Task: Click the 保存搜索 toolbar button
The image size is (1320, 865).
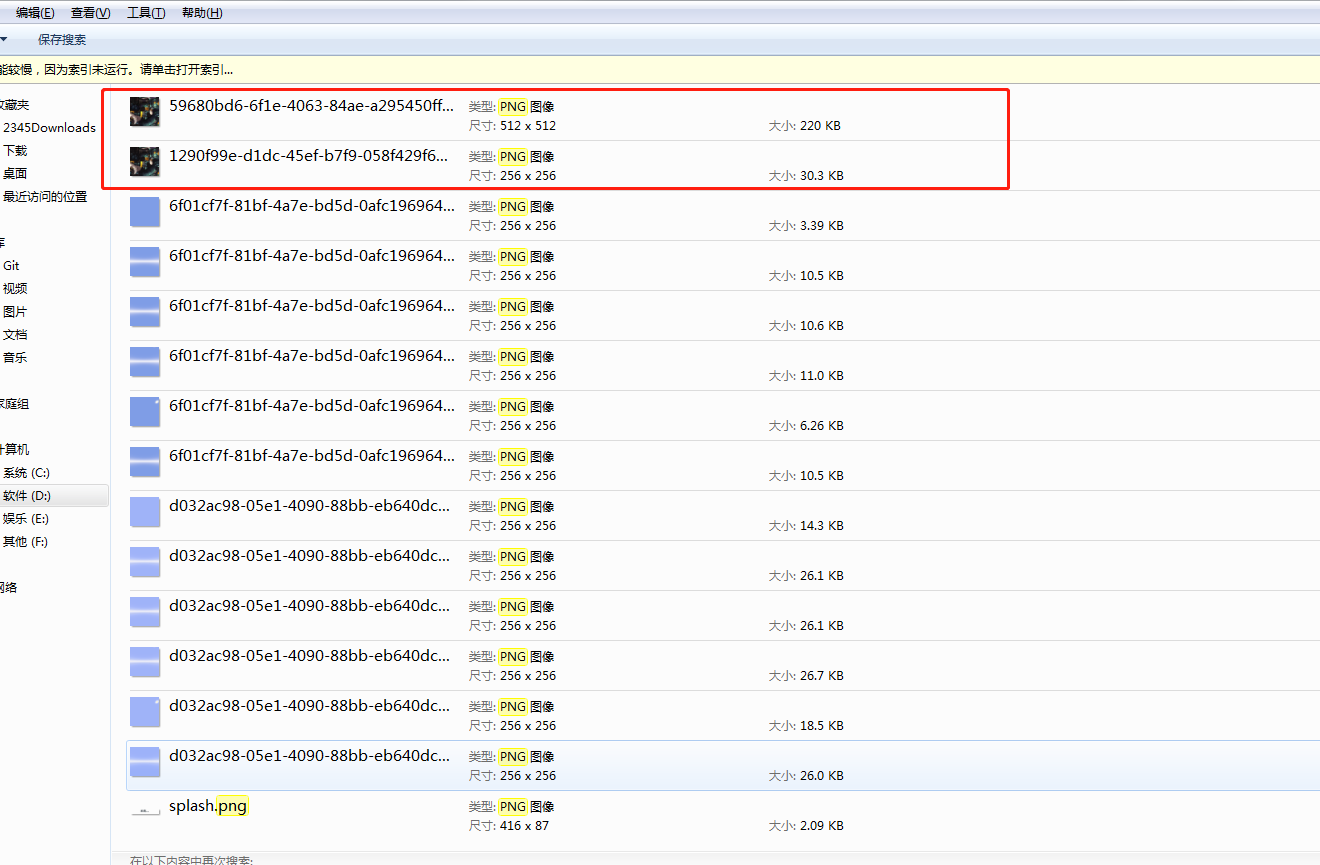Action: [62, 40]
